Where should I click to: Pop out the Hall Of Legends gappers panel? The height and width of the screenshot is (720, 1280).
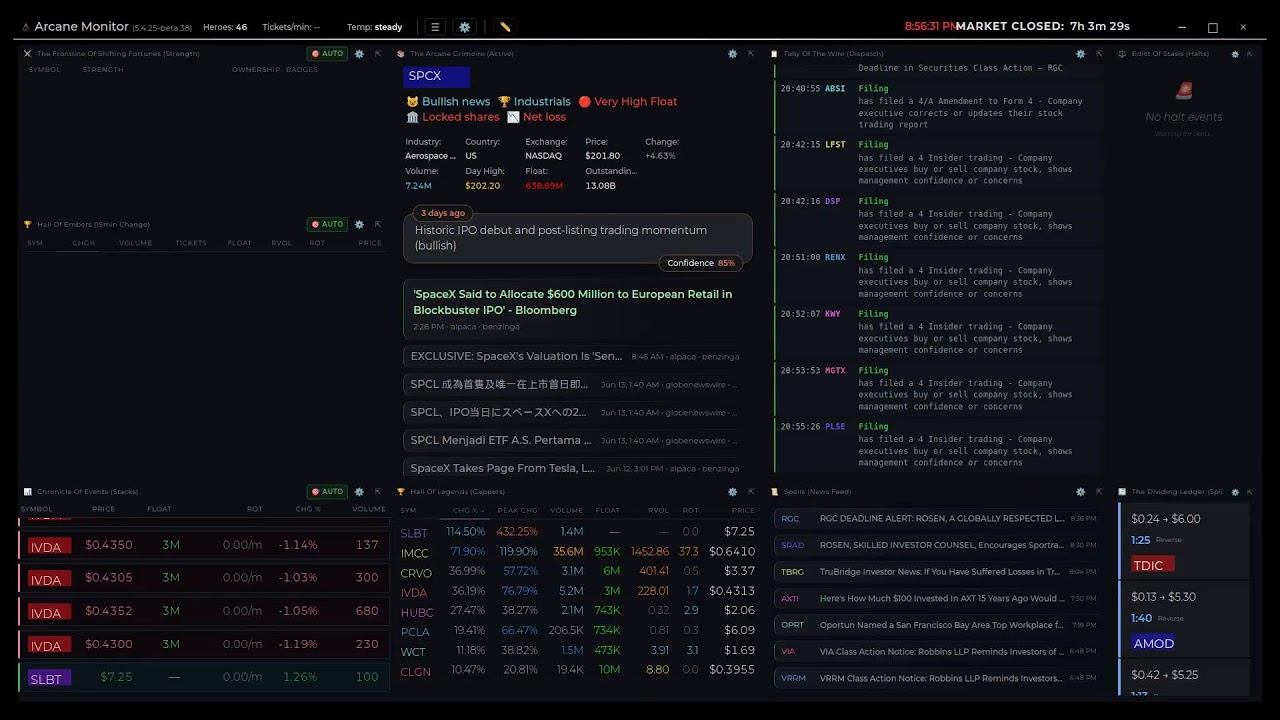coord(751,492)
